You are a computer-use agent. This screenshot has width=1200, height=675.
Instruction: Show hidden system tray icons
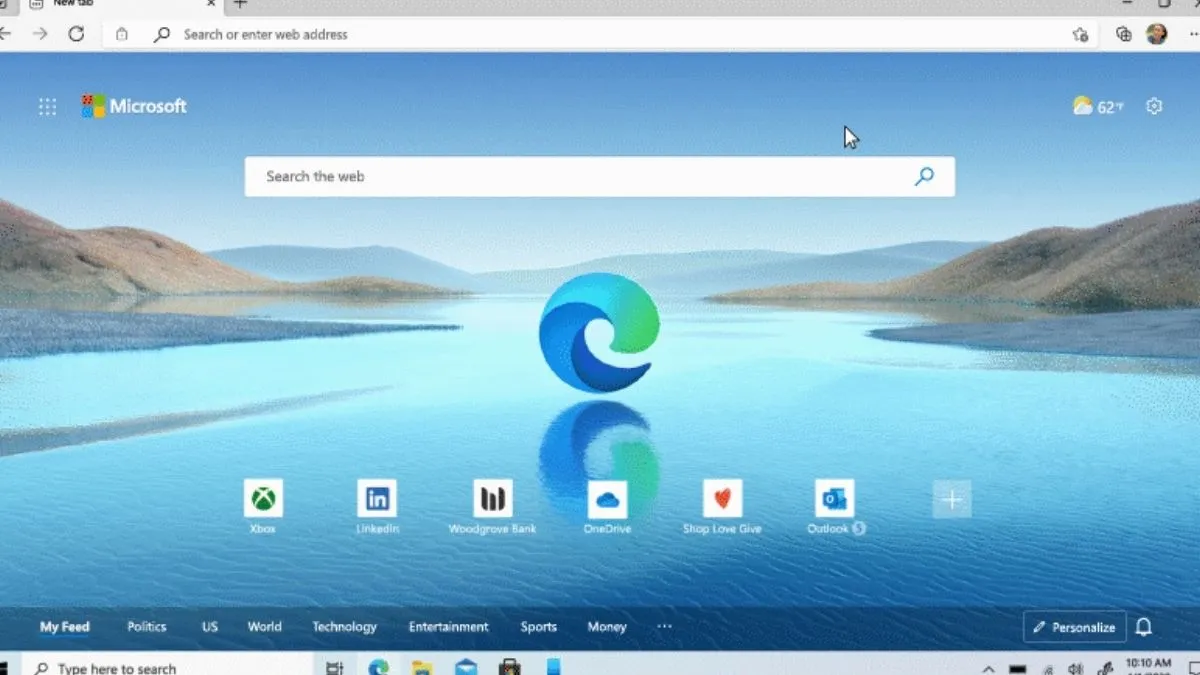988,668
